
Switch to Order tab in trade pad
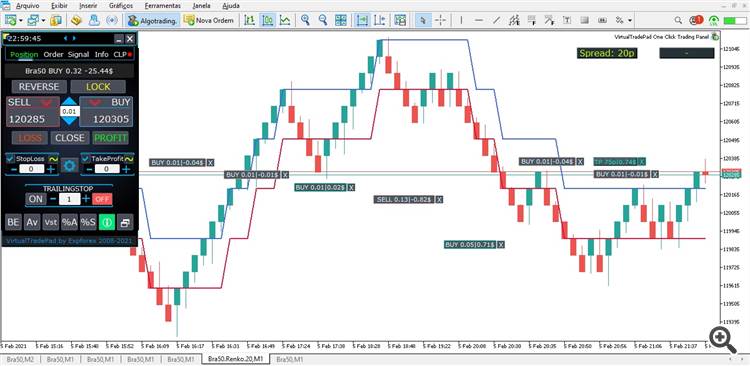(54, 55)
